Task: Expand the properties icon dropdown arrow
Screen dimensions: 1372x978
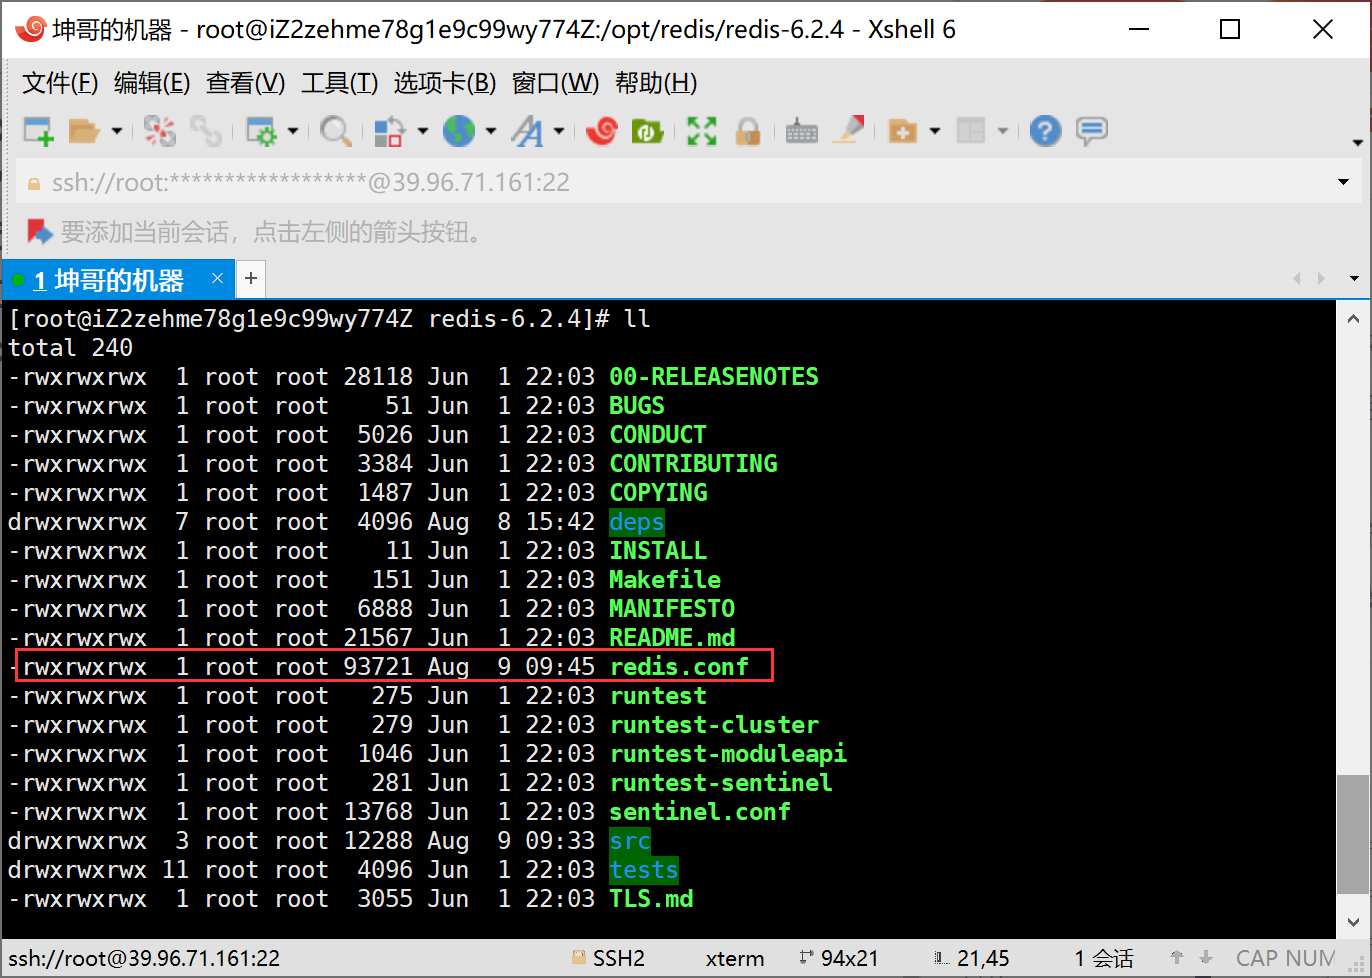Action: click(x=292, y=131)
